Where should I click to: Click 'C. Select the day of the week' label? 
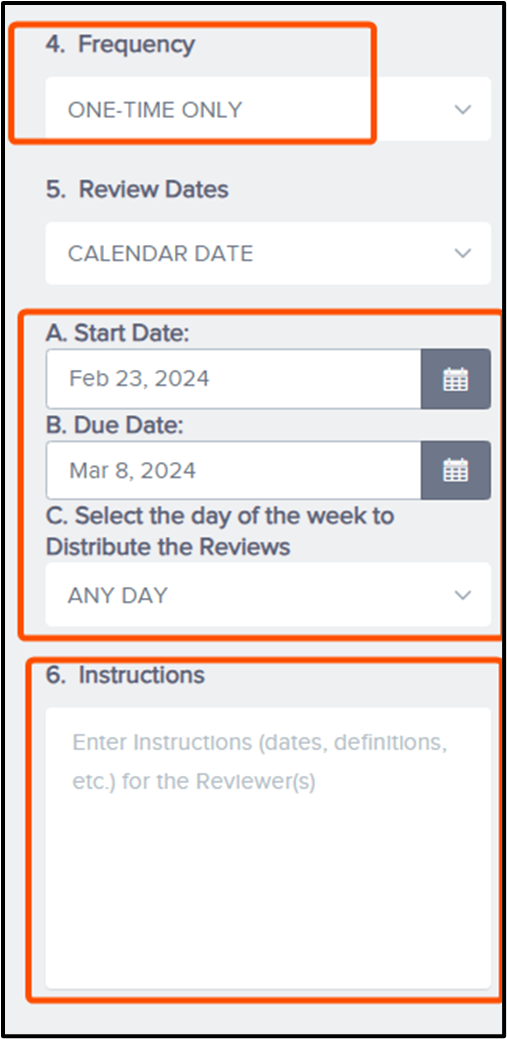(x=220, y=515)
